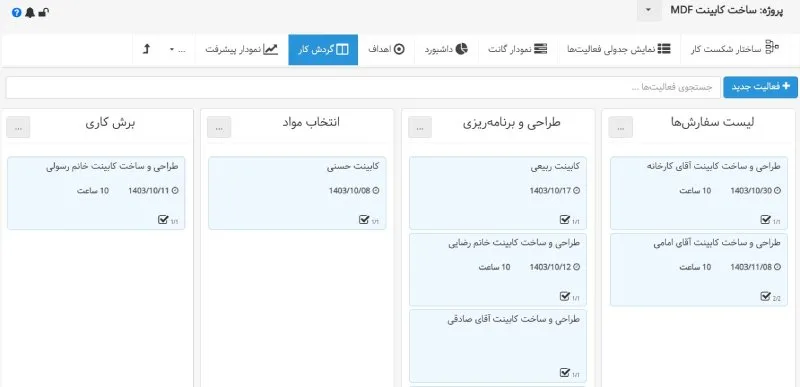Click the help question mark icon
This screenshot has height=387, width=800.
(x=16, y=13)
